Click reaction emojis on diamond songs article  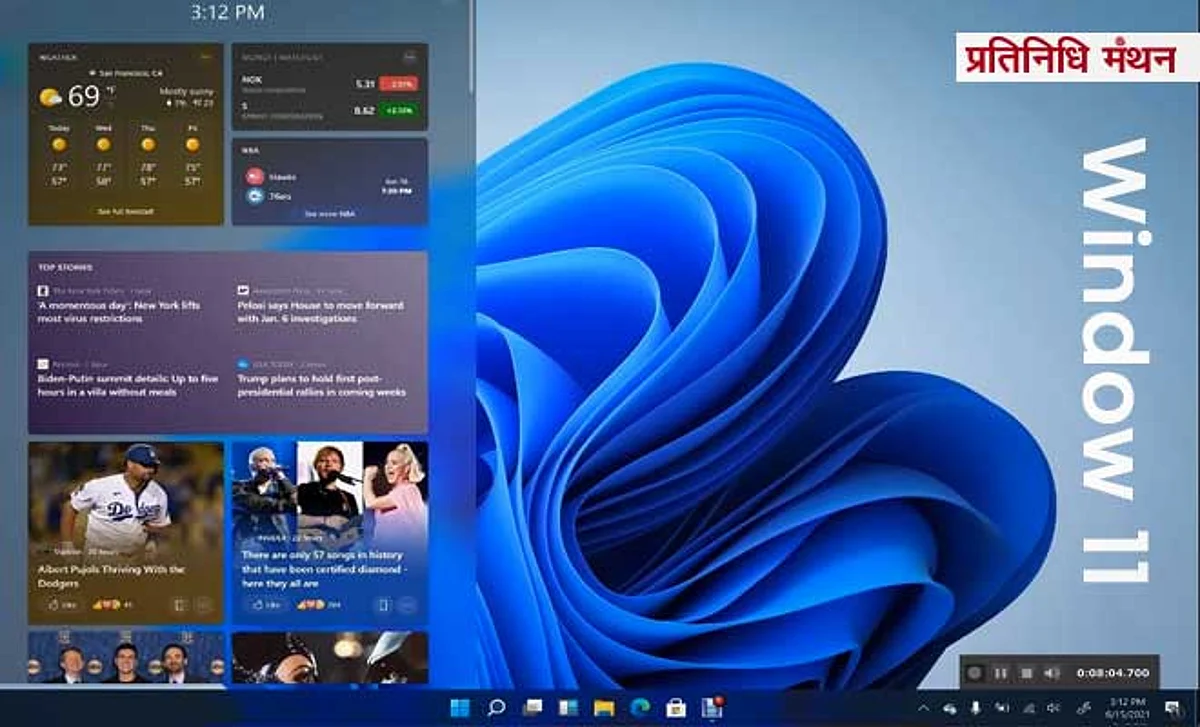[312, 605]
